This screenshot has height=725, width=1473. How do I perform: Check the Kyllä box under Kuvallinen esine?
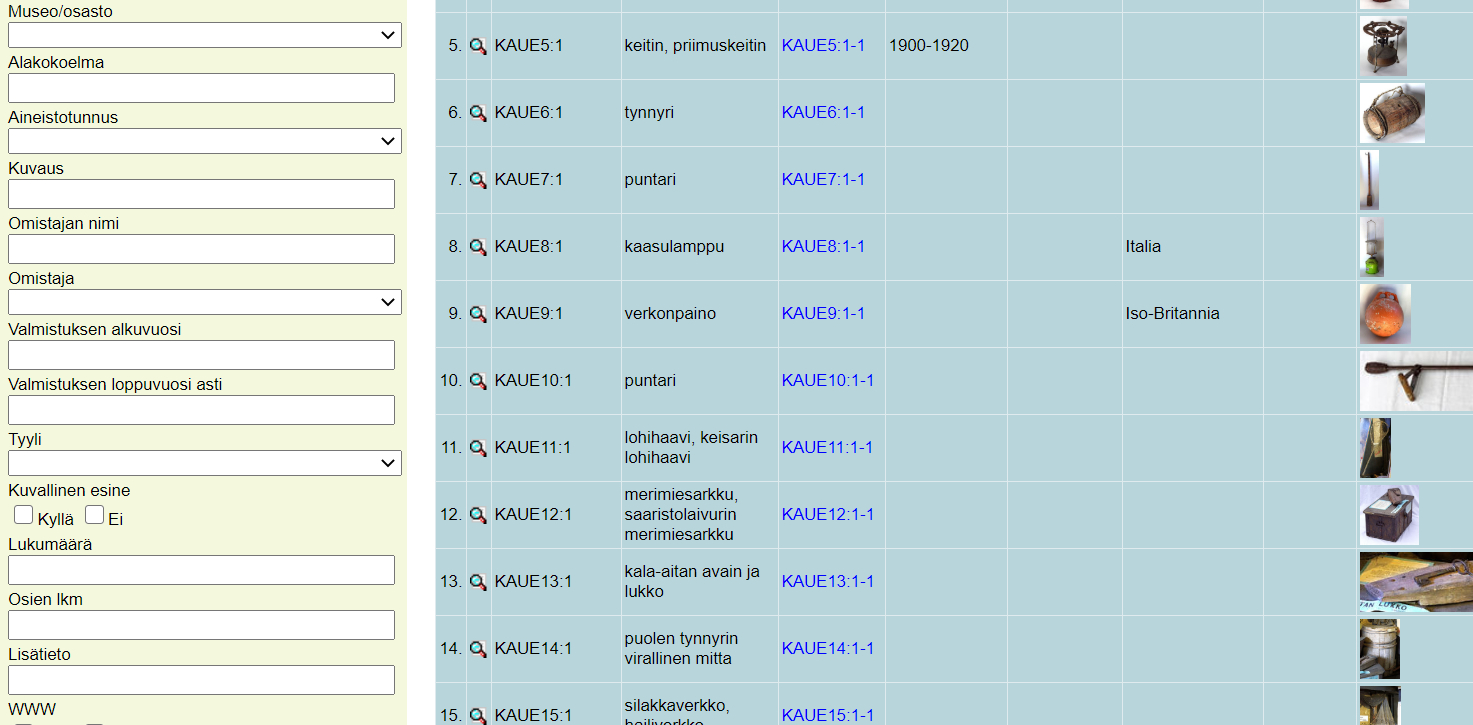[23, 515]
